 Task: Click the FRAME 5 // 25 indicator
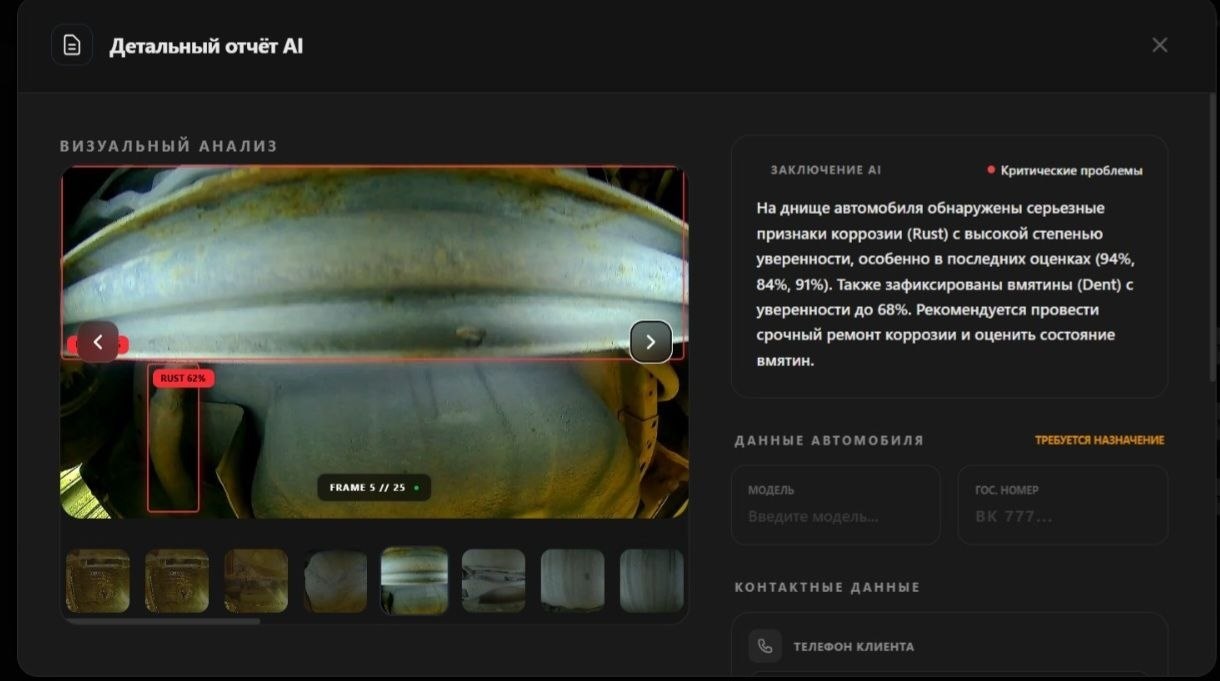click(x=374, y=488)
